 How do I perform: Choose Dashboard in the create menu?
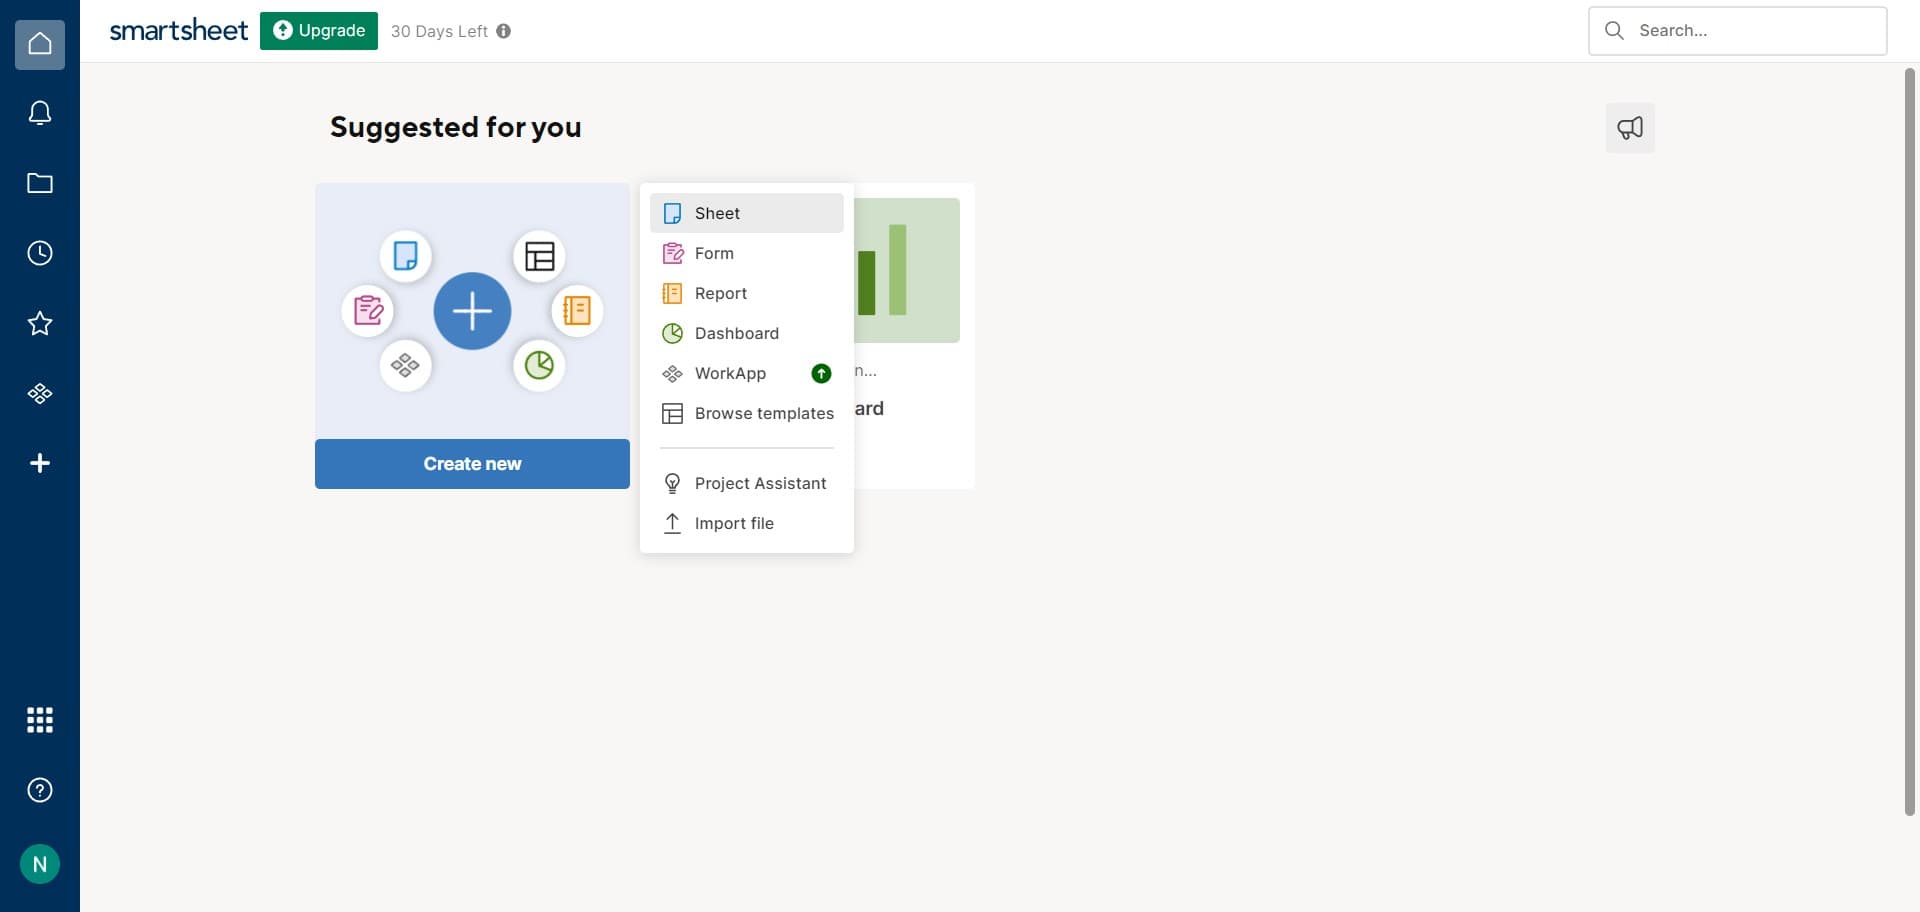[737, 333]
